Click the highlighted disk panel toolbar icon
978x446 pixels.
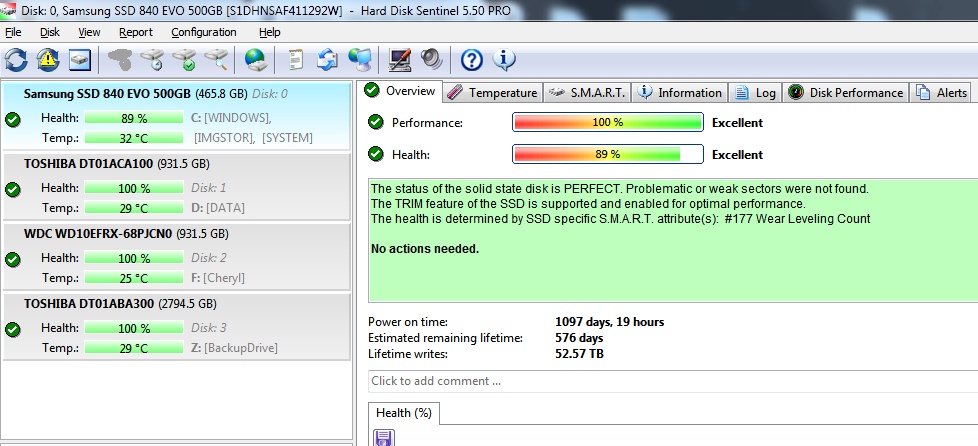80,60
